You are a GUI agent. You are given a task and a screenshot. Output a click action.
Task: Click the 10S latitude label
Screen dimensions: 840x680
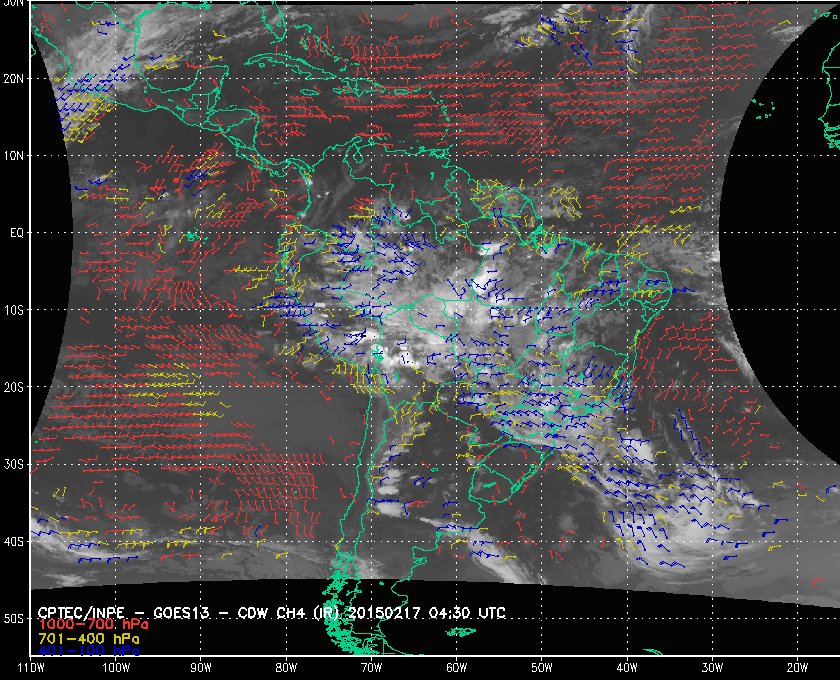pyautogui.click(x=14, y=310)
